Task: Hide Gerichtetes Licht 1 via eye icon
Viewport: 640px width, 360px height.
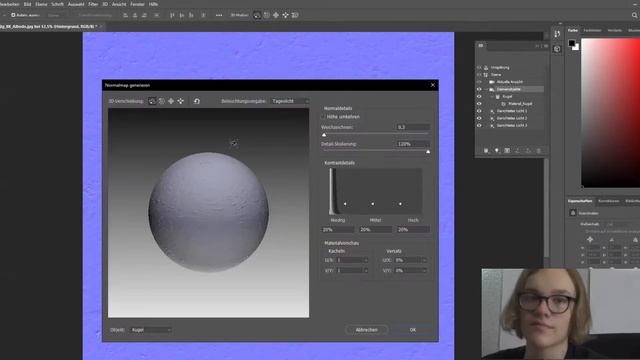Action: 479,111
